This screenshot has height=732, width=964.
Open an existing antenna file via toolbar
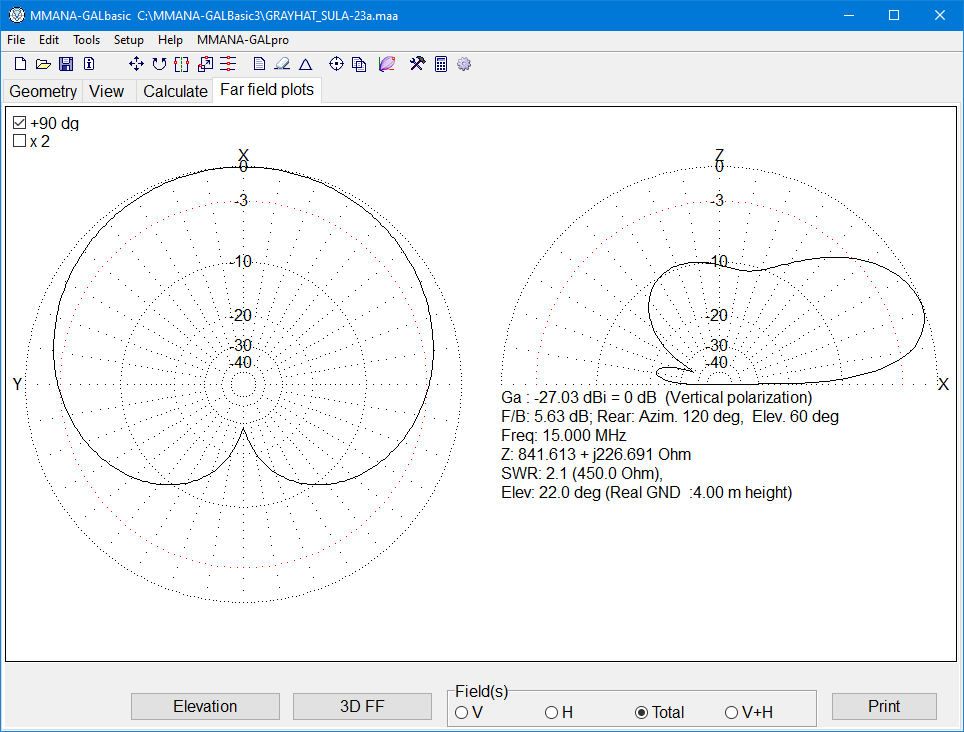point(43,64)
